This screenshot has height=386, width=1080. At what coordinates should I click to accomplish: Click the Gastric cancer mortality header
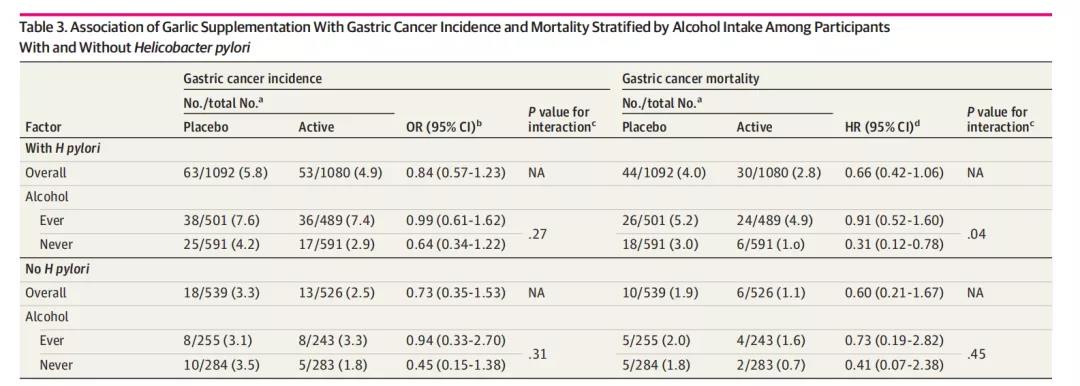point(690,78)
